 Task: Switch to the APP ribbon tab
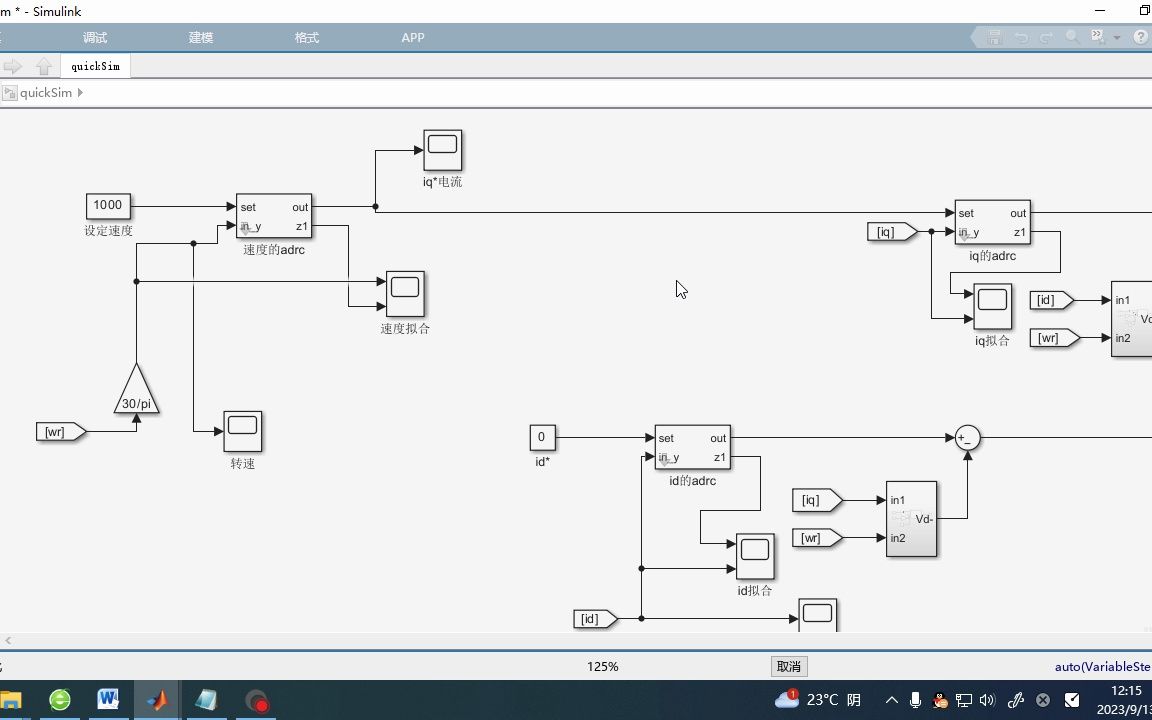coord(413,37)
